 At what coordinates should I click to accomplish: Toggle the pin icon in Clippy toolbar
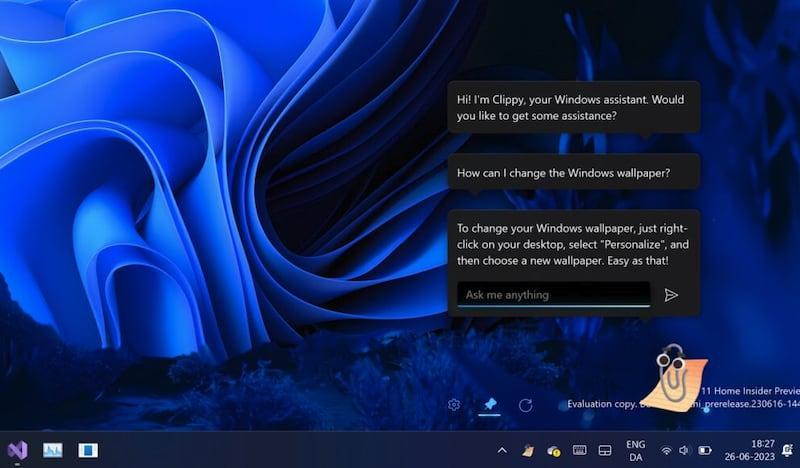coord(489,404)
